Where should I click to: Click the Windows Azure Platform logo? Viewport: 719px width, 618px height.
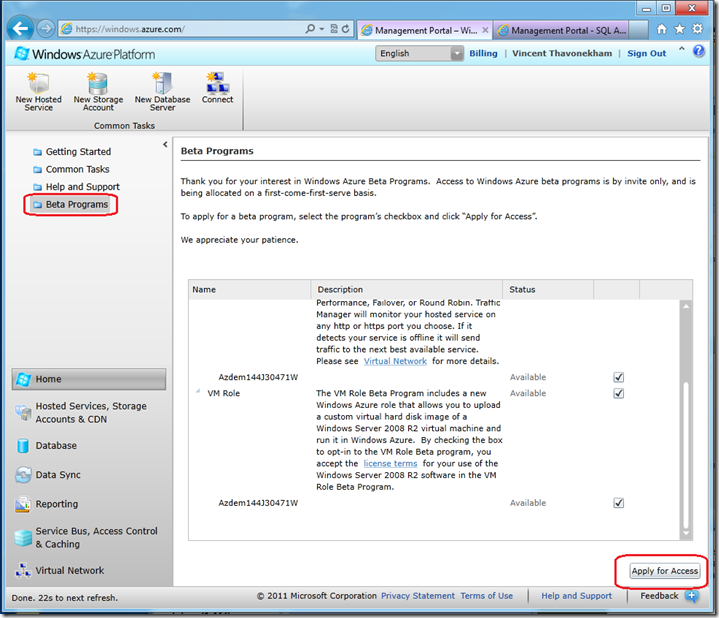[x=85, y=54]
